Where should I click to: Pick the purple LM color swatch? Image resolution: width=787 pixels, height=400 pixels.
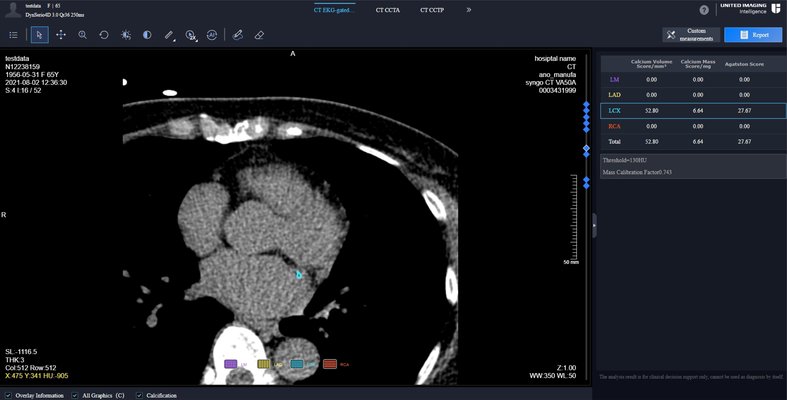[x=230, y=364]
